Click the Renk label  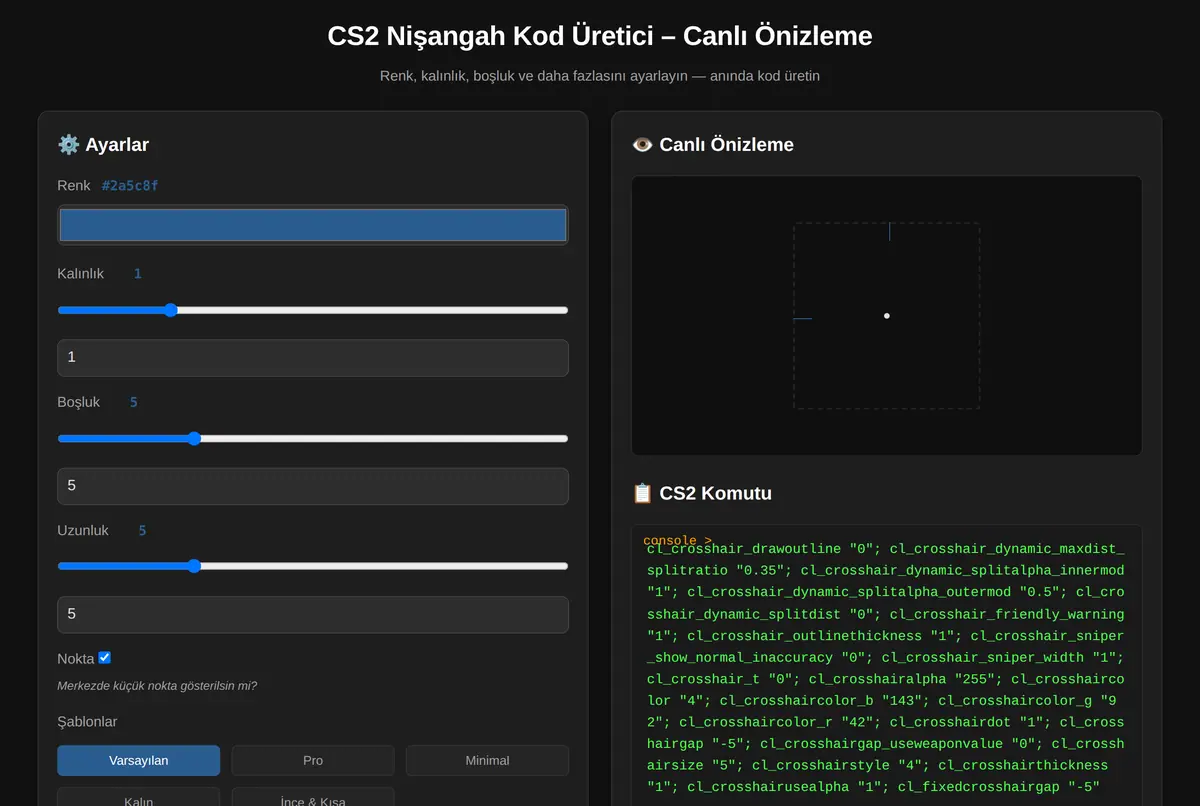click(74, 186)
